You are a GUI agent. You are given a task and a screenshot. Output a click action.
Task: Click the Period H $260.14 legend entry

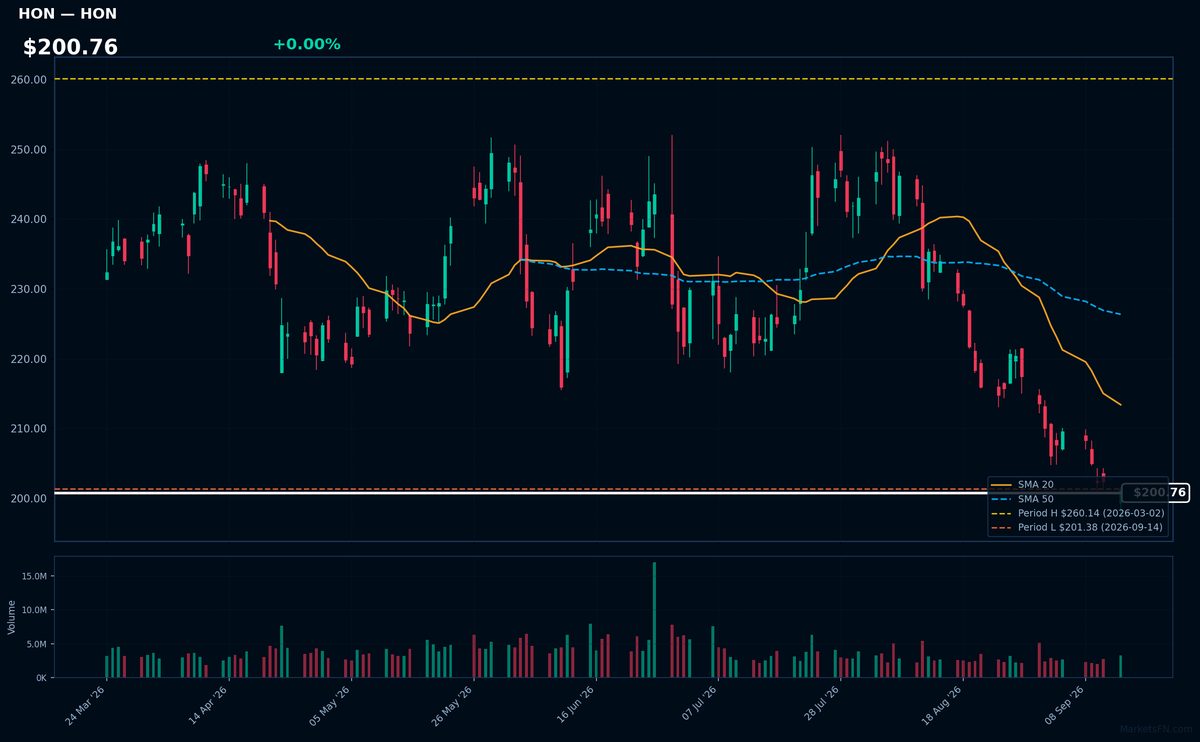[1078, 513]
